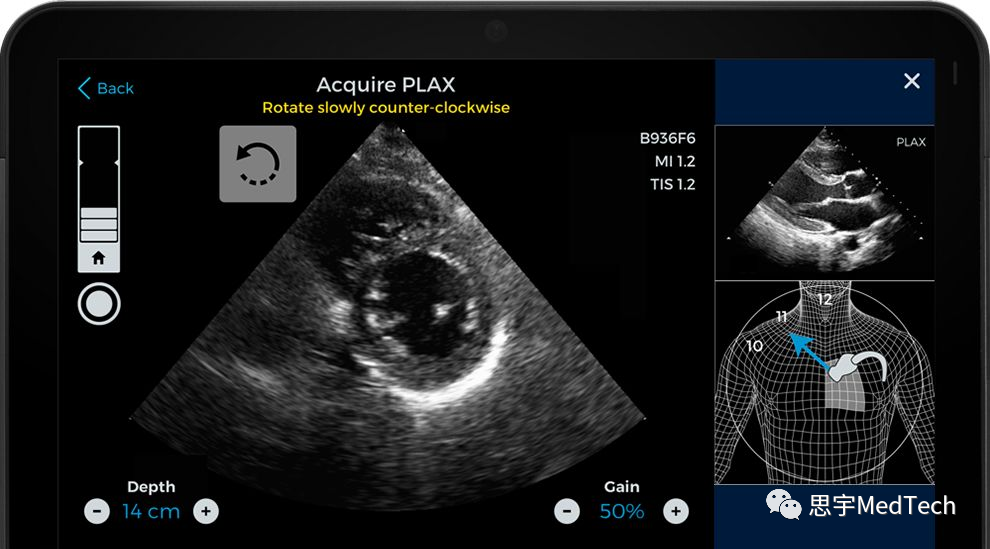Open the PLAX reference image thumbnail
Image resolution: width=990 pixels, height=549 pixels.
pyautogui.click(x=825, y=203)
